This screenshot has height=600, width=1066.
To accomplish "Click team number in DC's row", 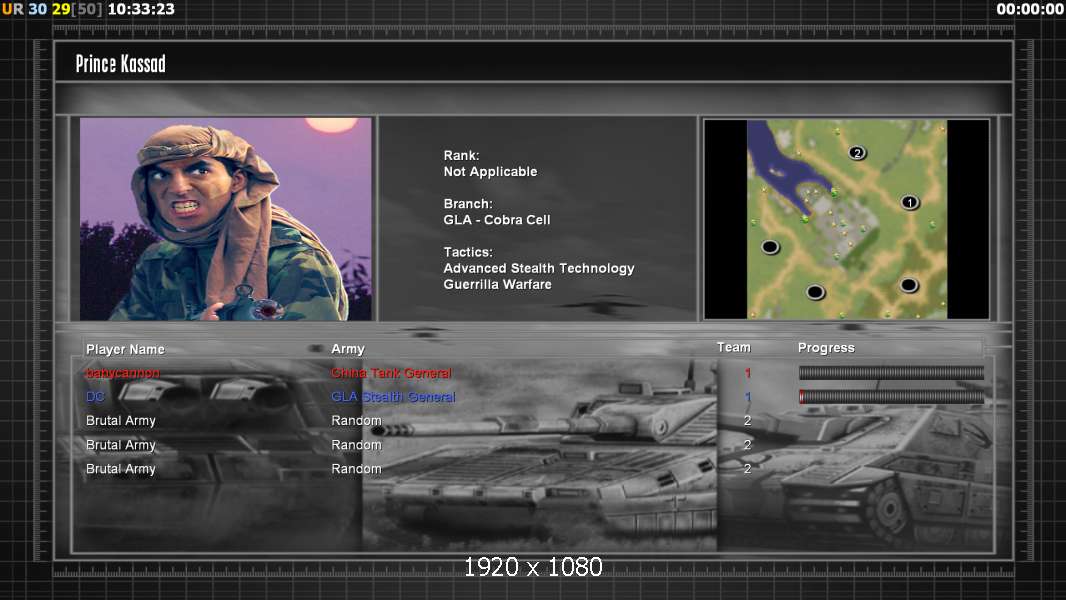I will tap(747, 397).
